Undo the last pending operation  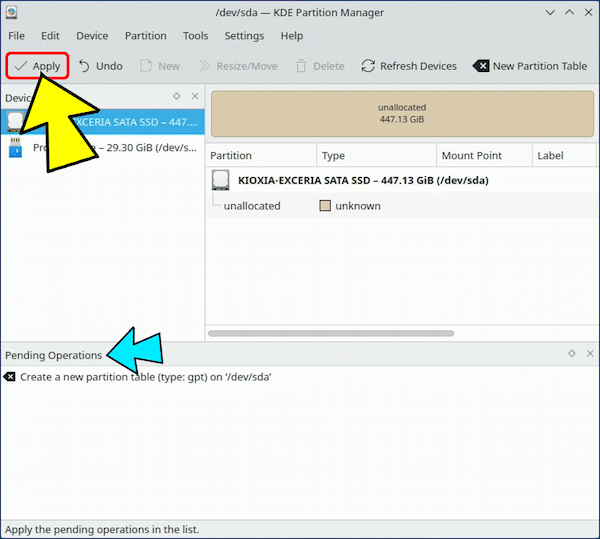tap(100, 66)
